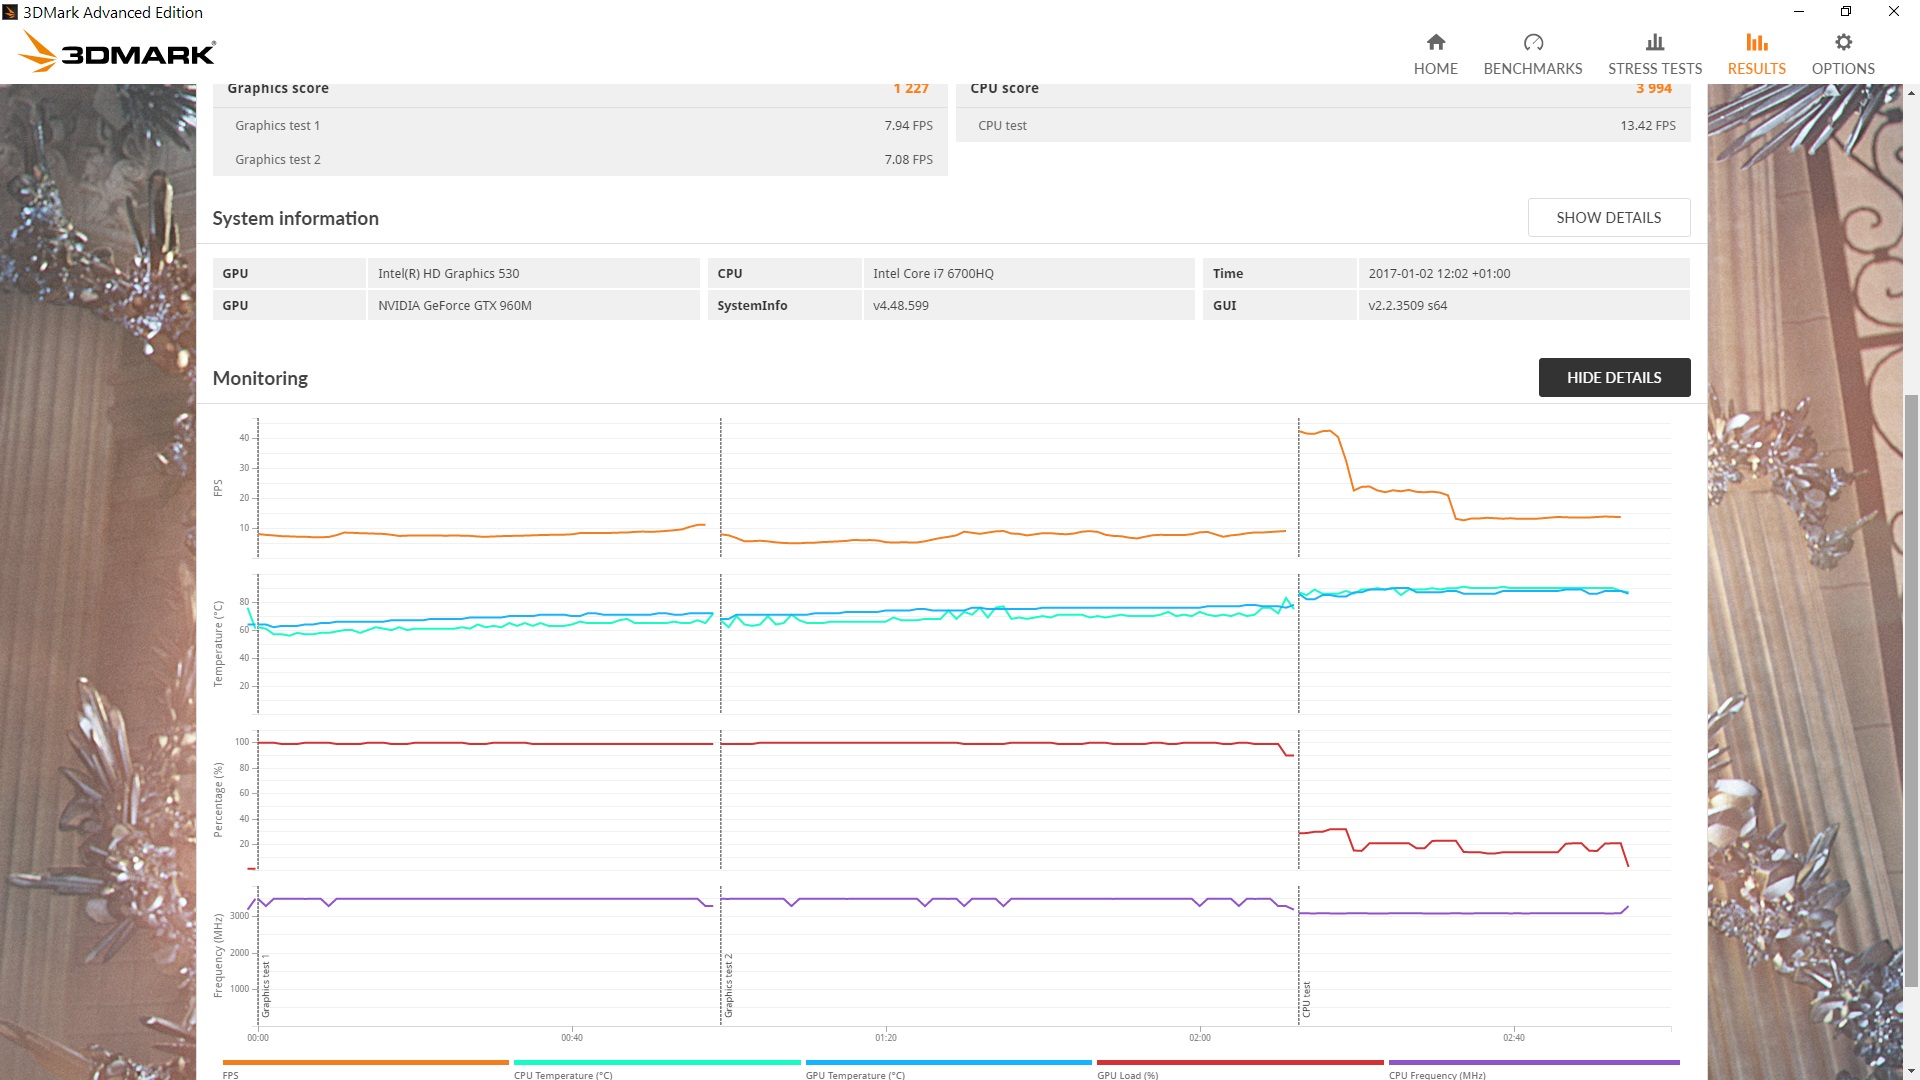Image resolution: width=1920 pixels, height=1080 pixels.
Task: Click the Graphics test 1 timeline marker
Action: (266, 986)
